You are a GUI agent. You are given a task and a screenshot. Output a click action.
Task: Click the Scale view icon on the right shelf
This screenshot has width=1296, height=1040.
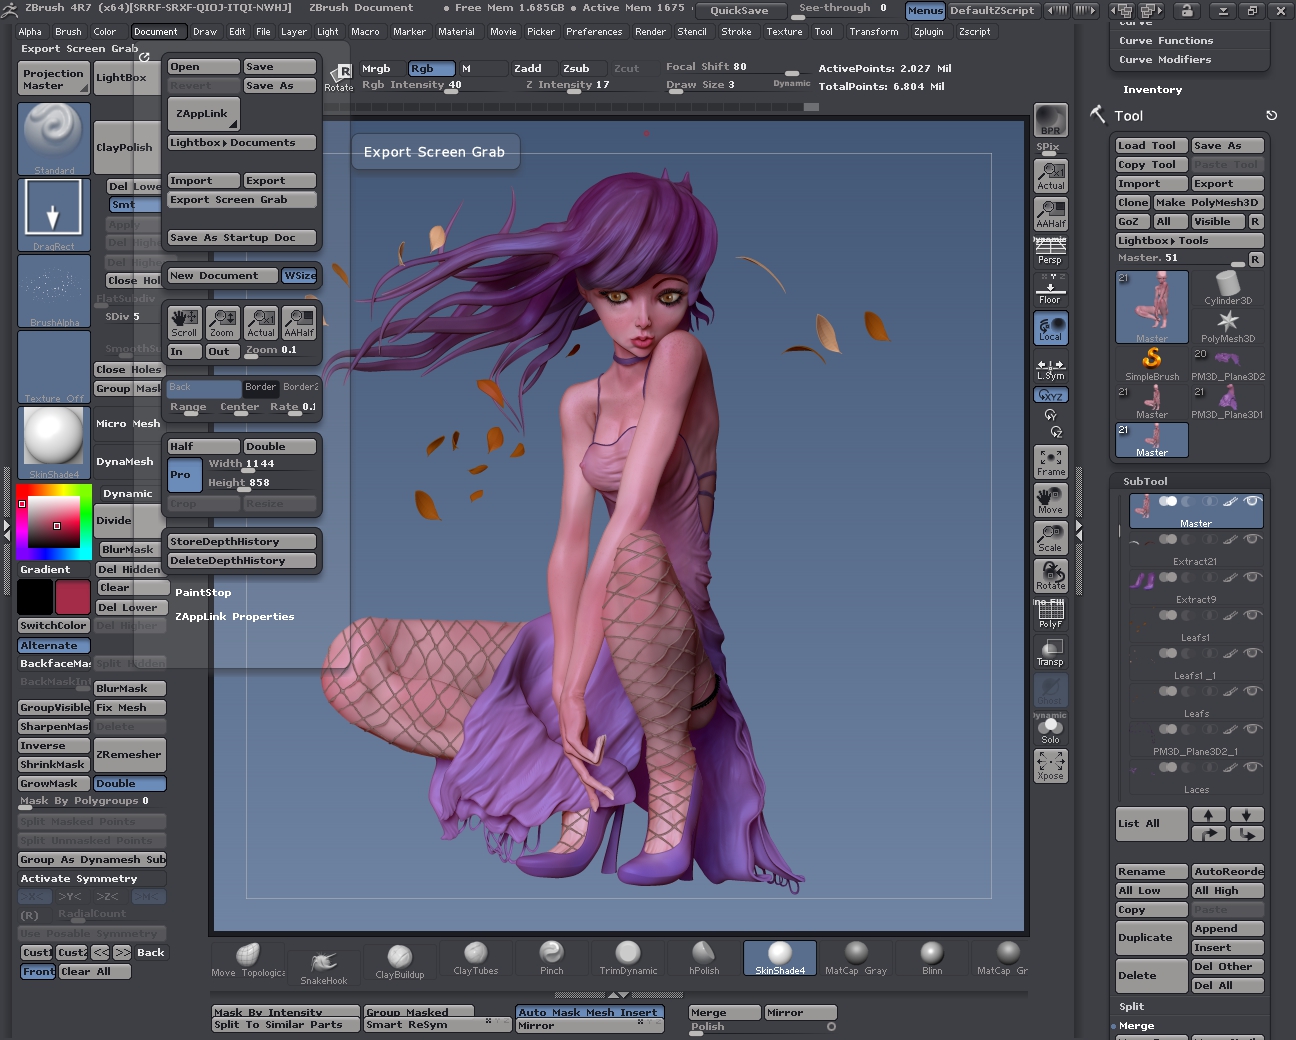point(1050,538)
